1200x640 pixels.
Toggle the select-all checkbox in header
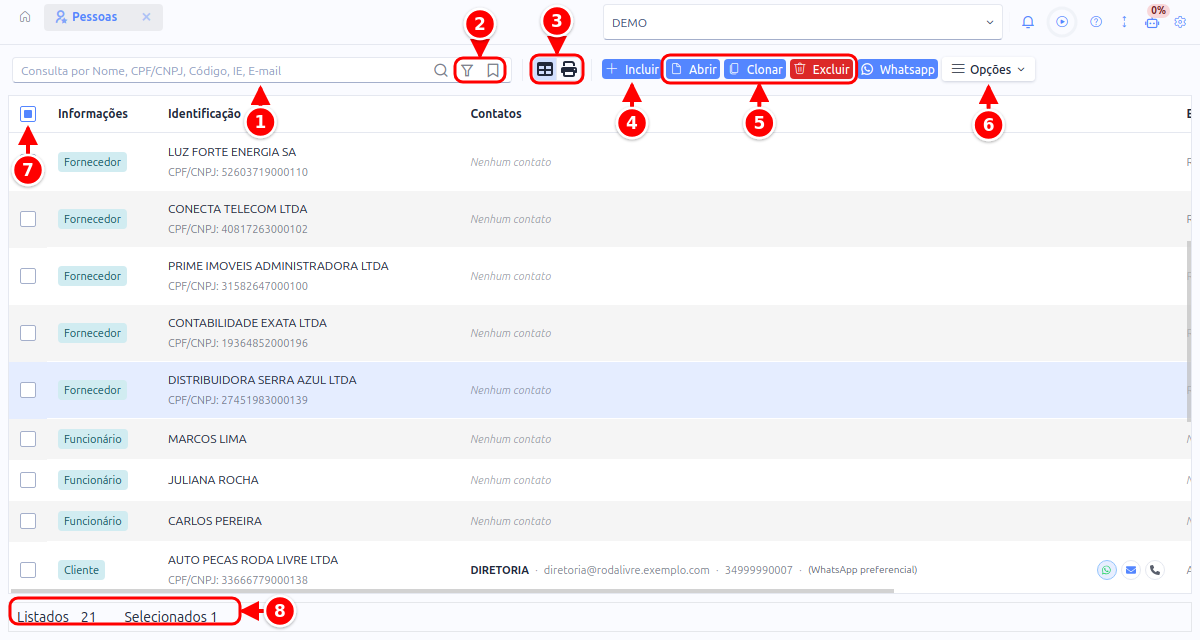pyautogui.click(x=28, y=114)
